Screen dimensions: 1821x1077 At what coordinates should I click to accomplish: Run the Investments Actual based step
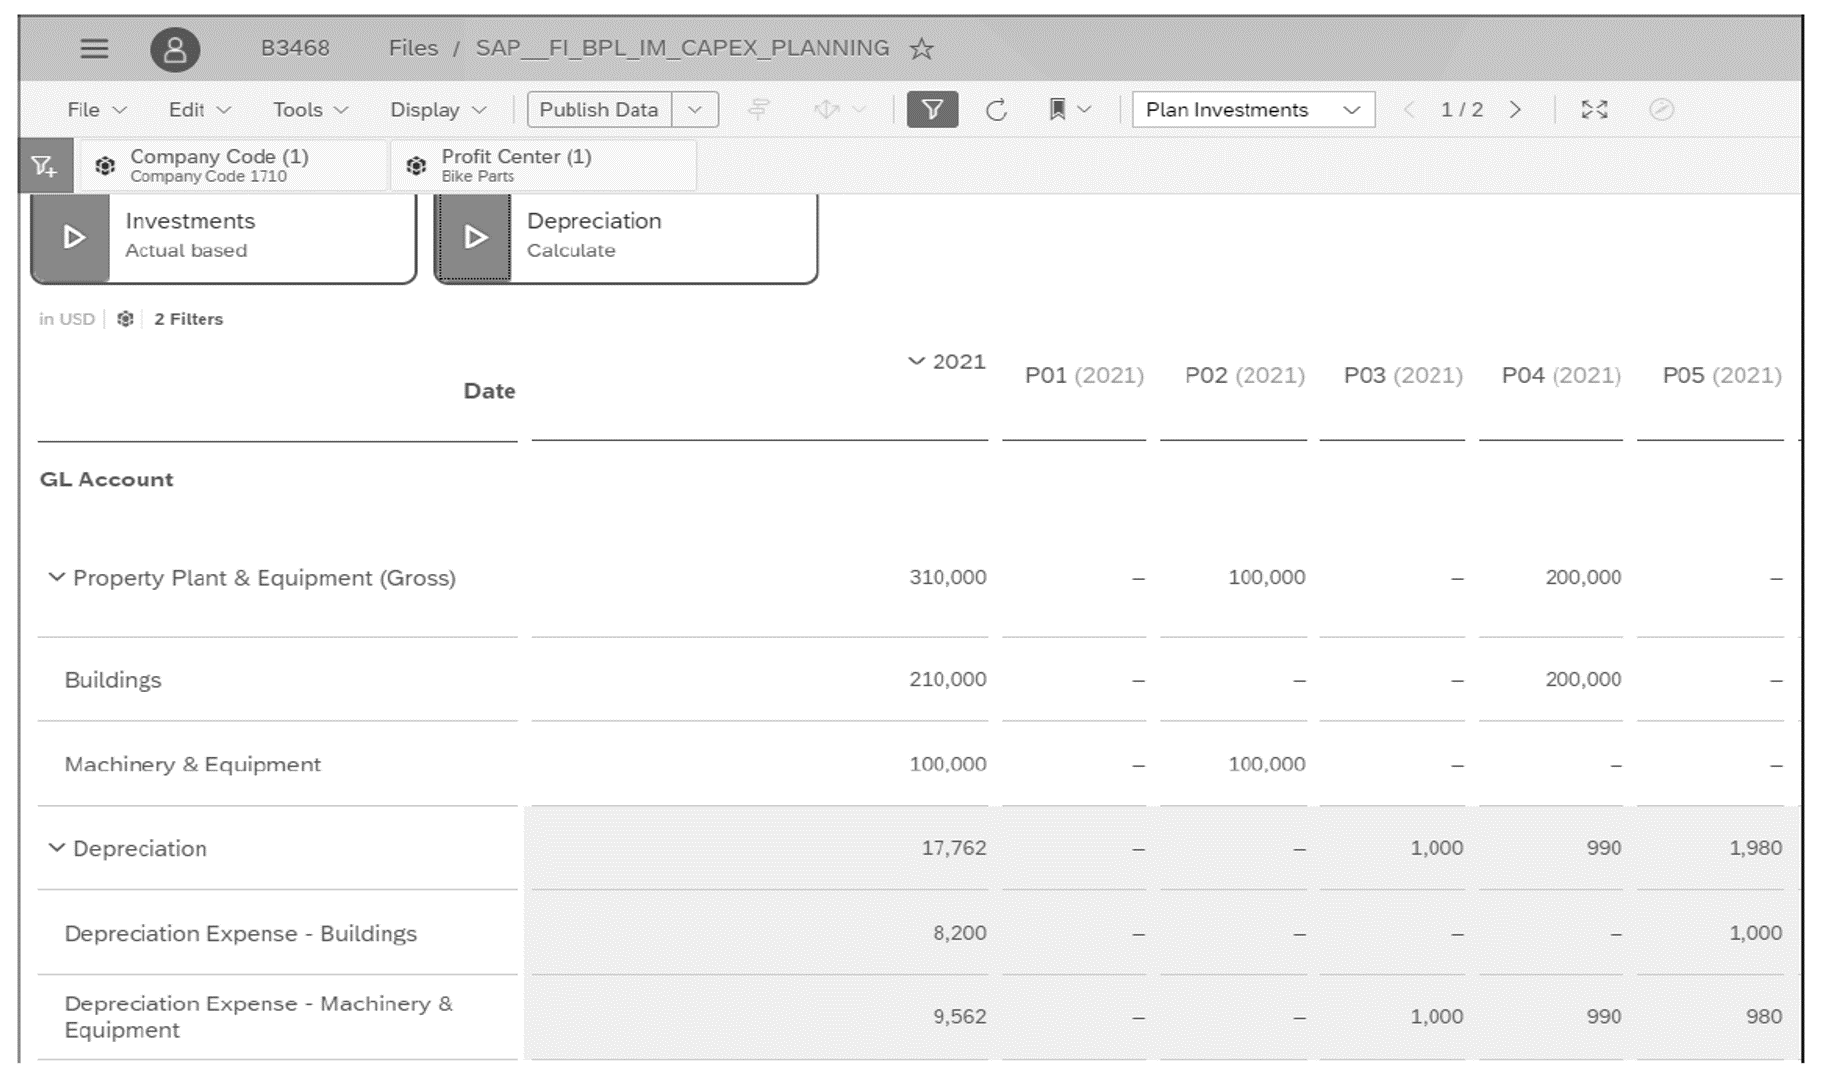[71, 236]
